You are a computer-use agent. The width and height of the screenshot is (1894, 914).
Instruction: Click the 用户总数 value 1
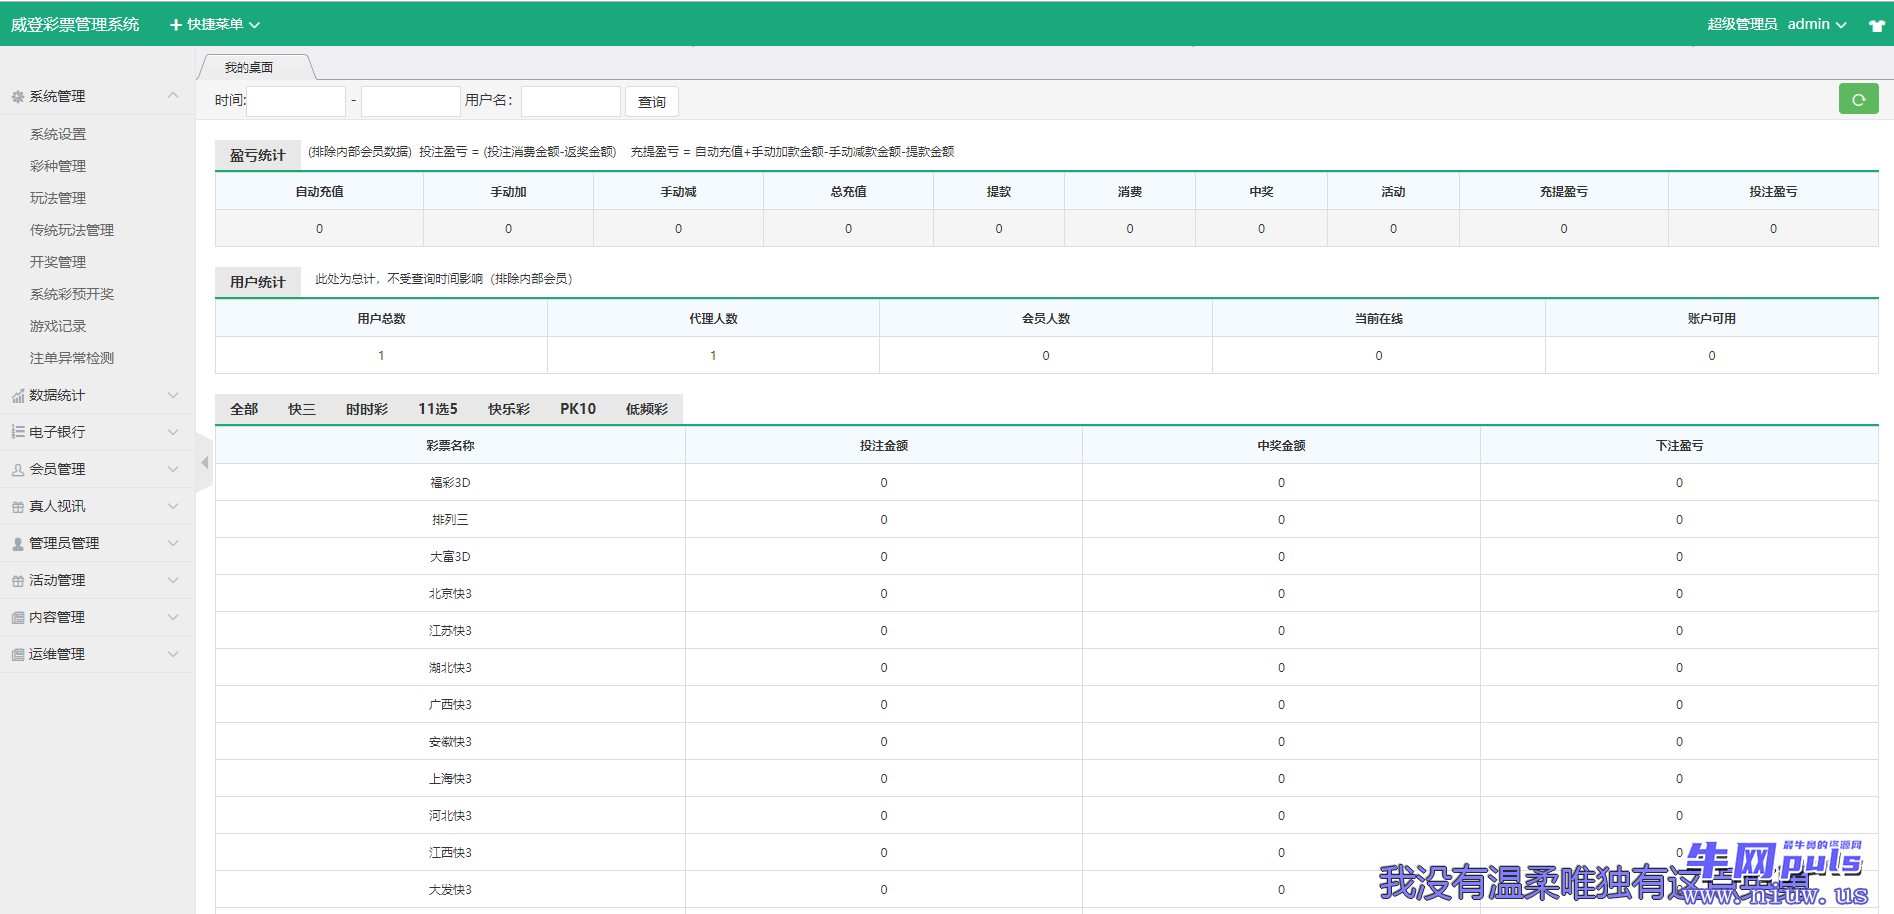[x=381, y=356]
